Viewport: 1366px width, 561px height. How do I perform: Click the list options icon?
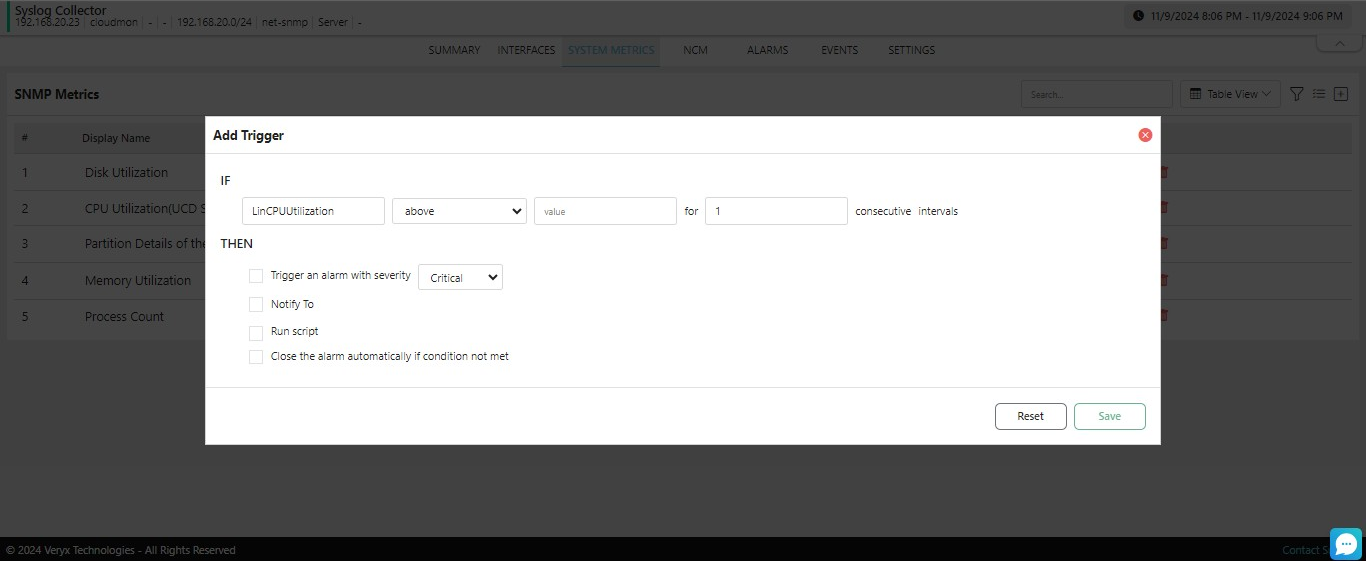pyautogui.click(x=1319, y=94)
